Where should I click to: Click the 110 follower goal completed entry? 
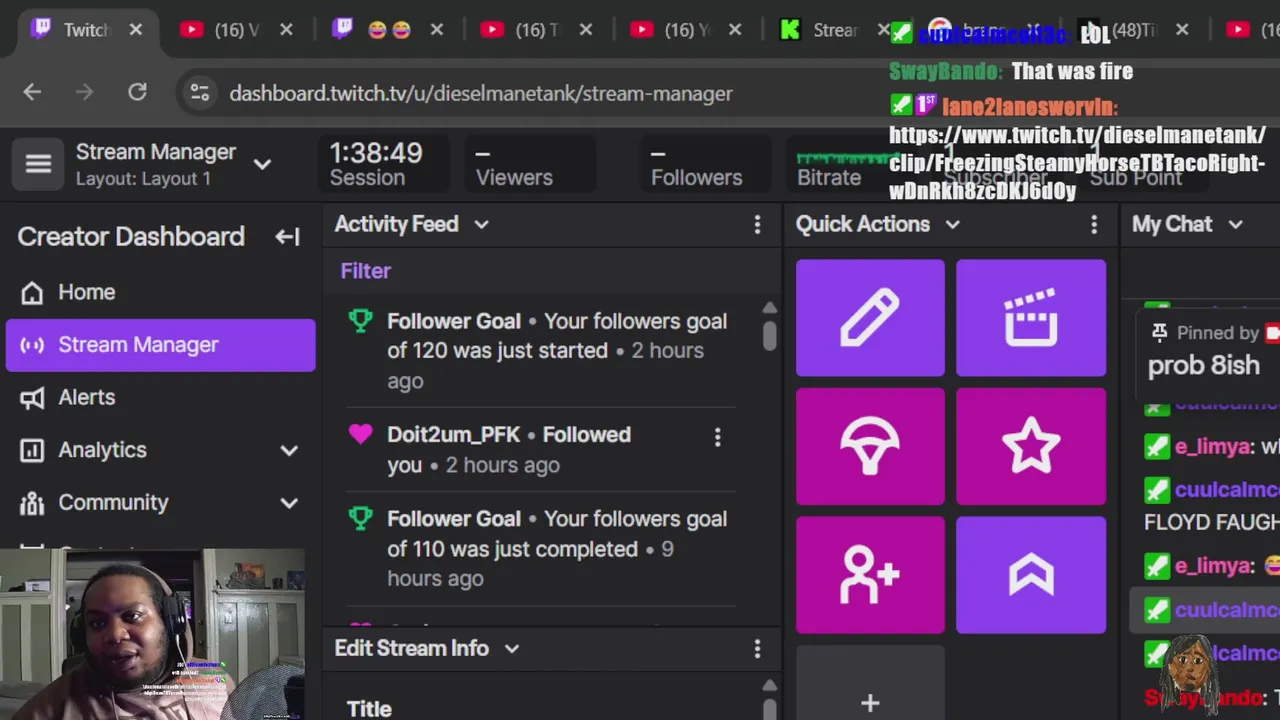pyautogui.click(x=541, y=548)
